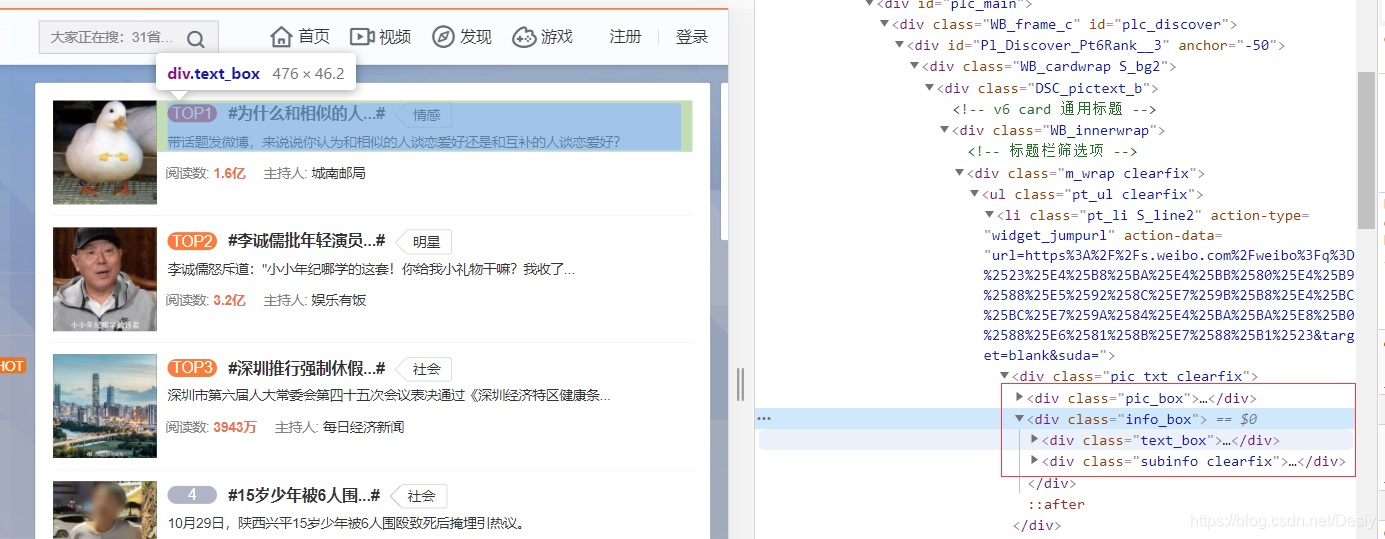Viewport: 1385px width, 539px height.
Task: Open host 每日经济新闻 profile
Action: tap(363, 427)
